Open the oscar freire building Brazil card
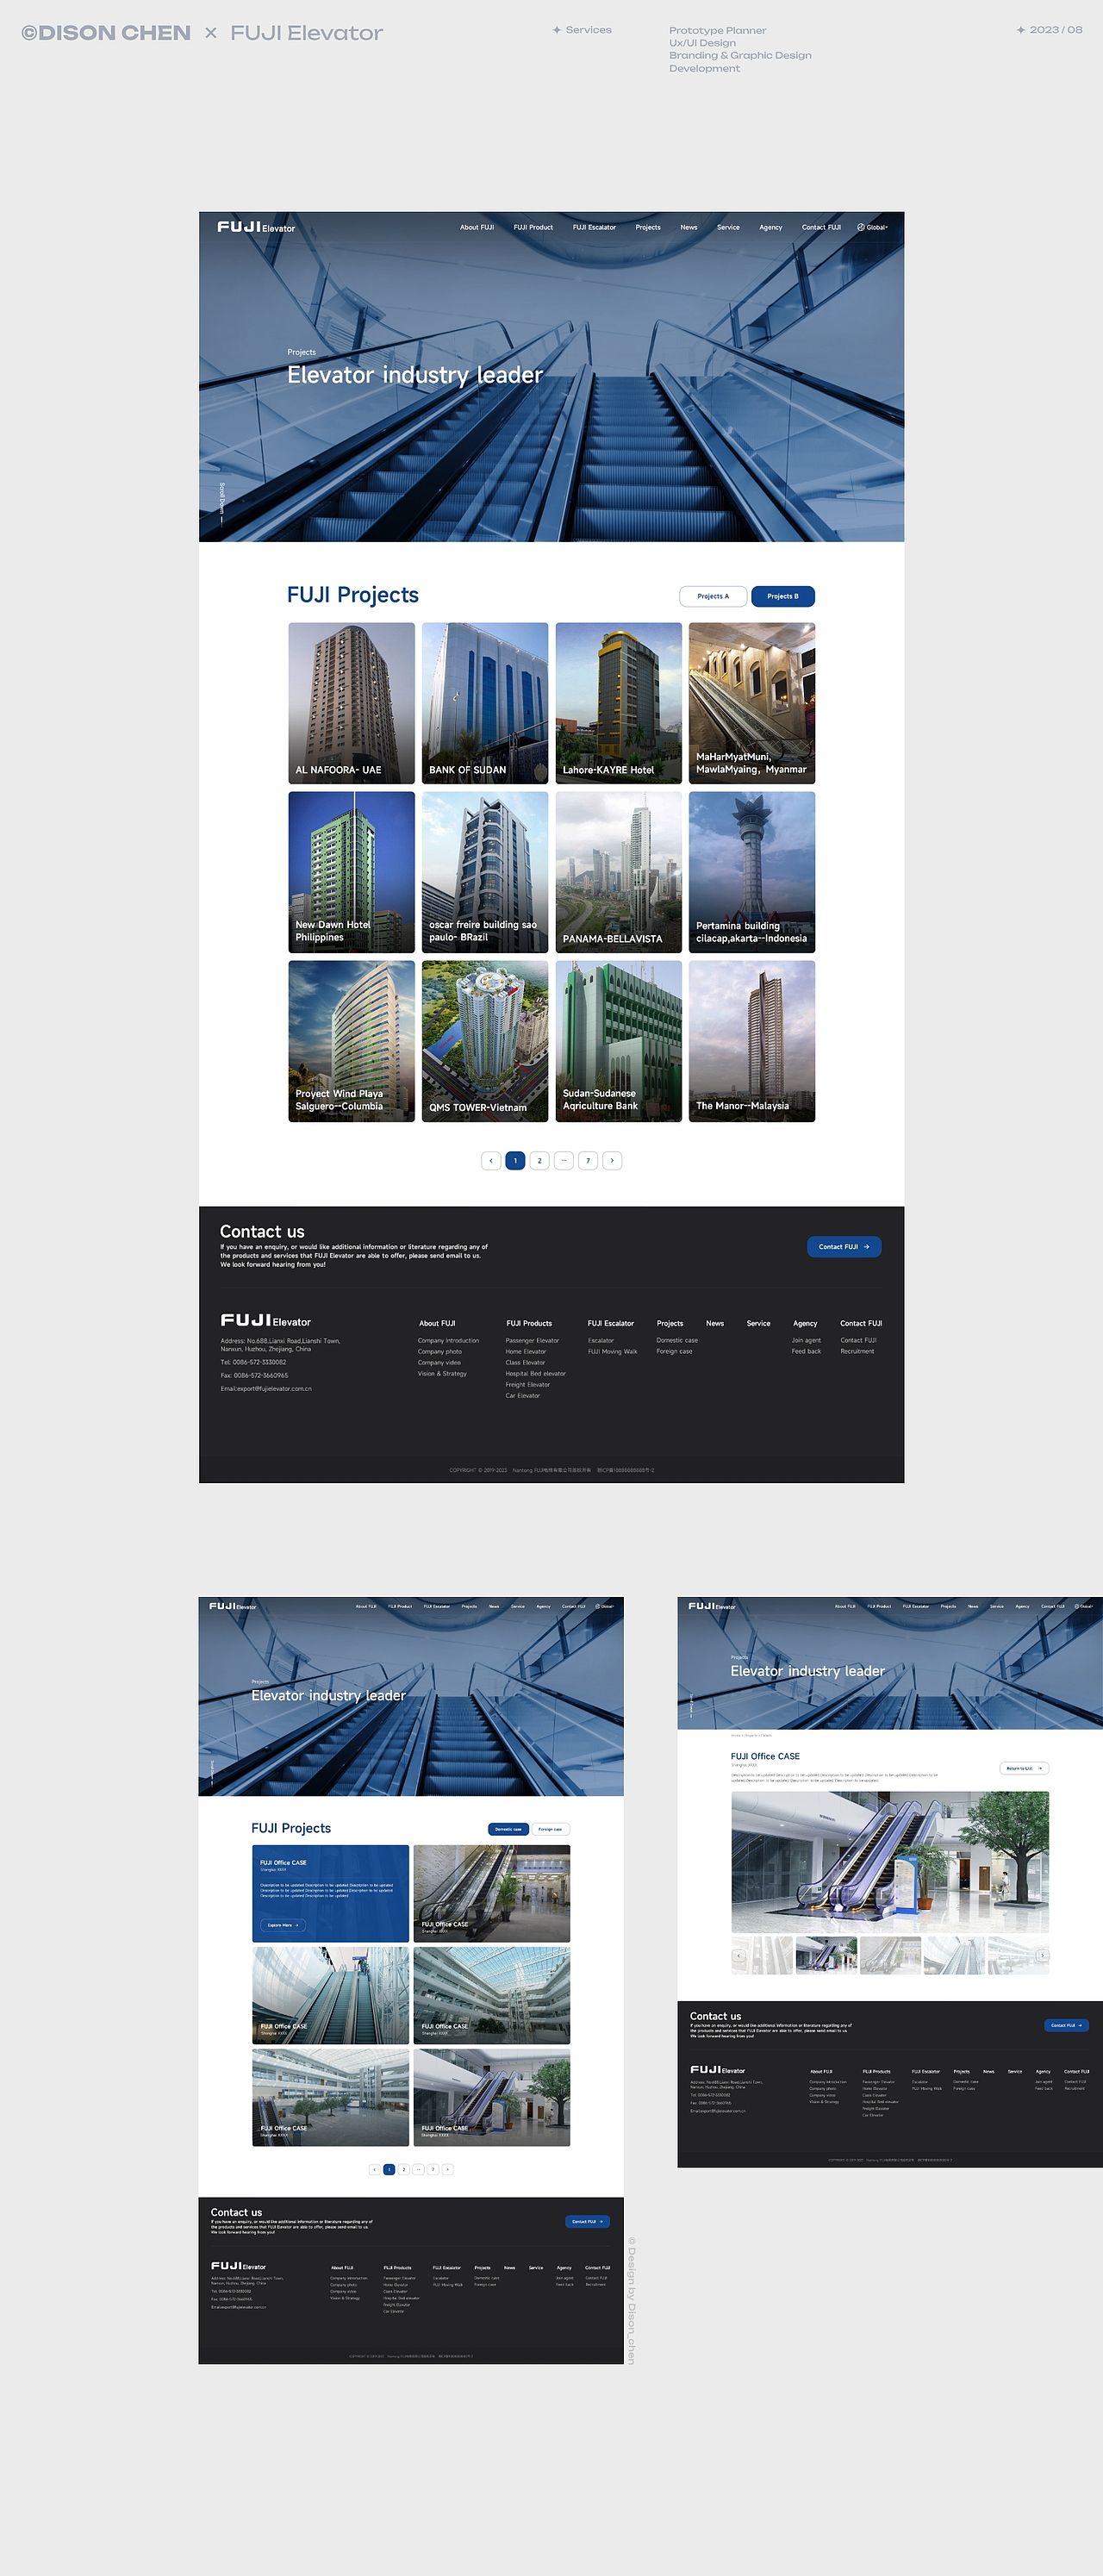This screenshot has height=2576, width=1103. [485, 872]
